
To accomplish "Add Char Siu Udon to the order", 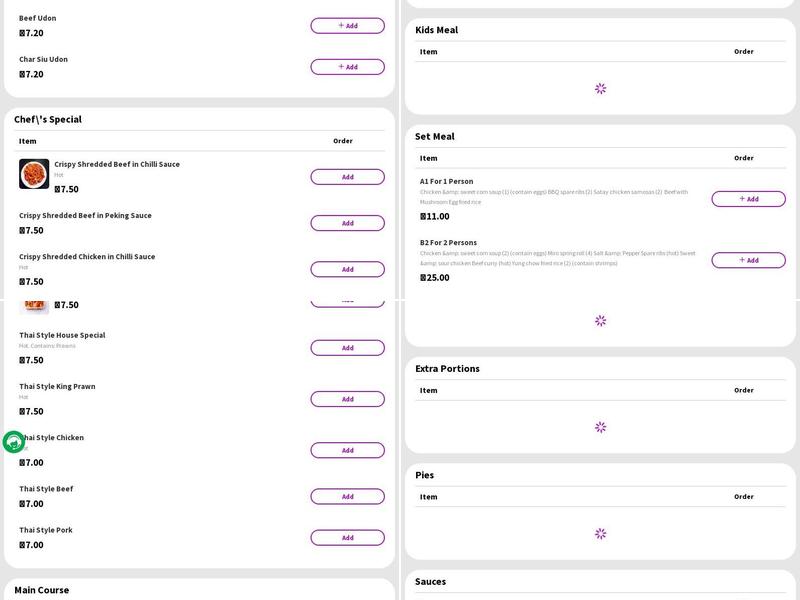I will [347, 67].
